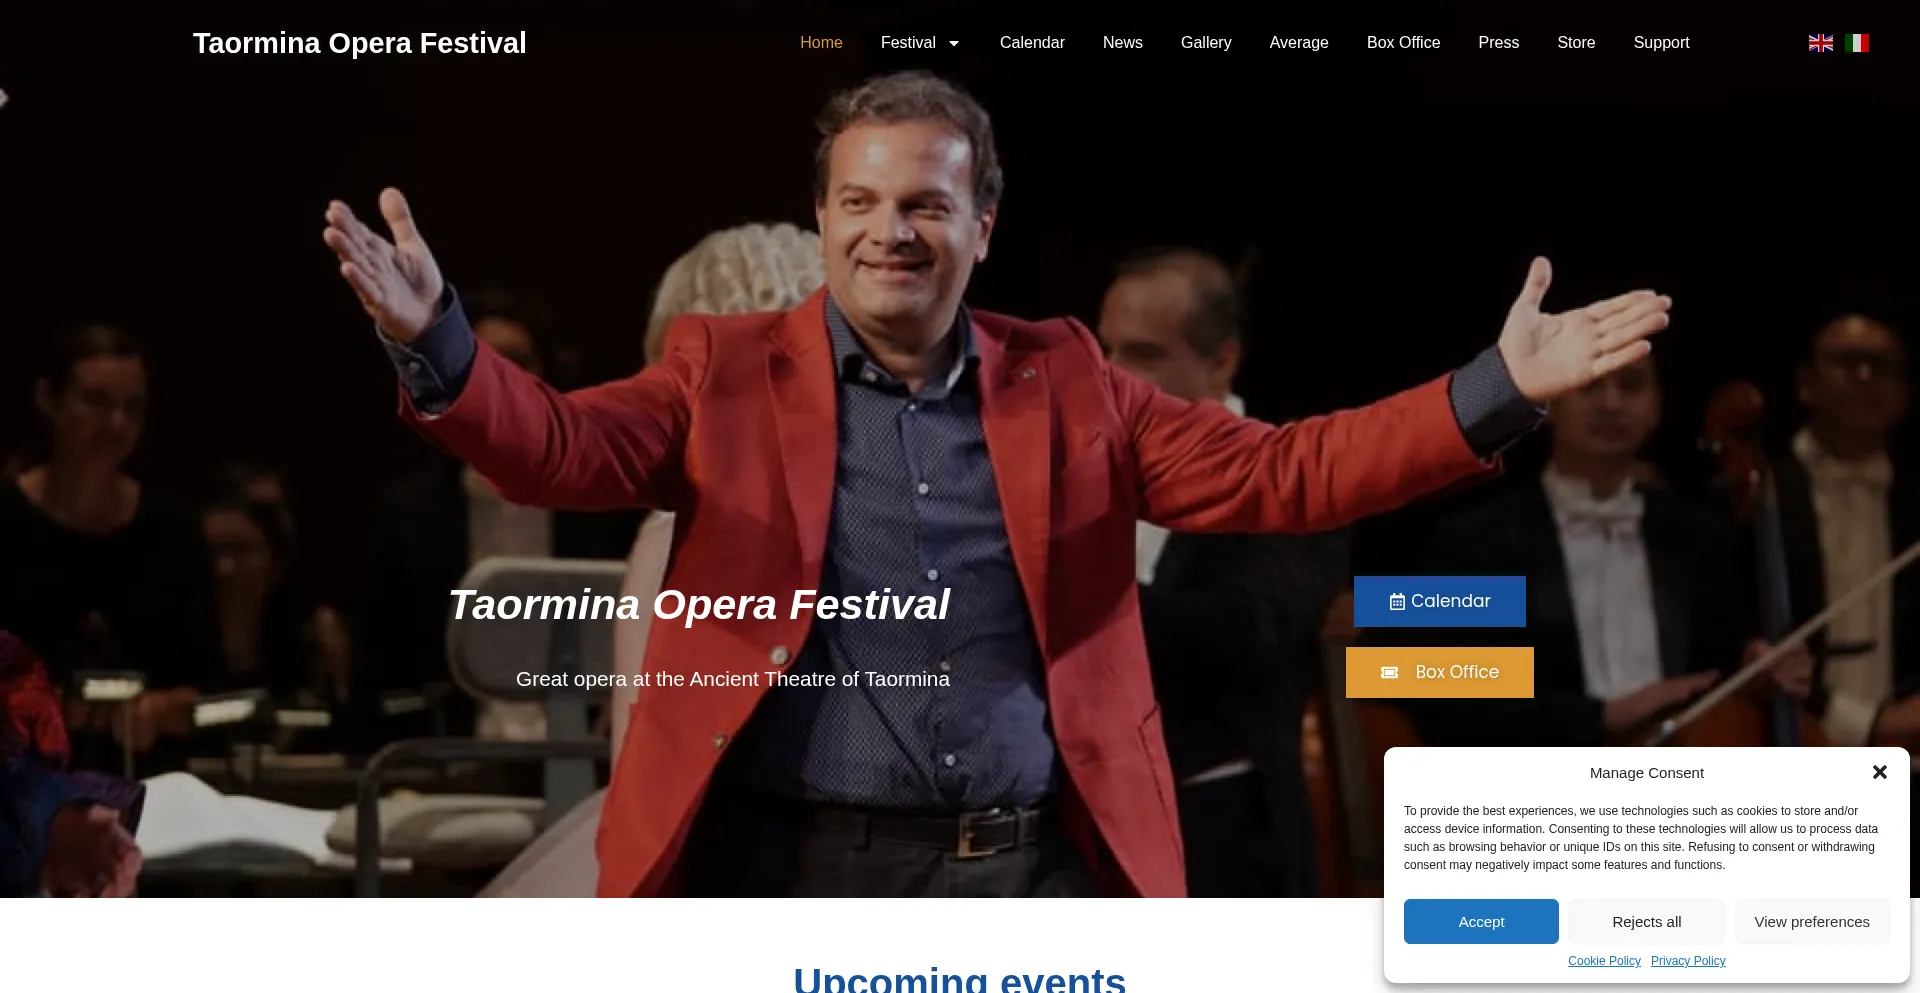Open the Gallery menu item
Viewport: 1920px width, 993px height.
(1206, 43)
